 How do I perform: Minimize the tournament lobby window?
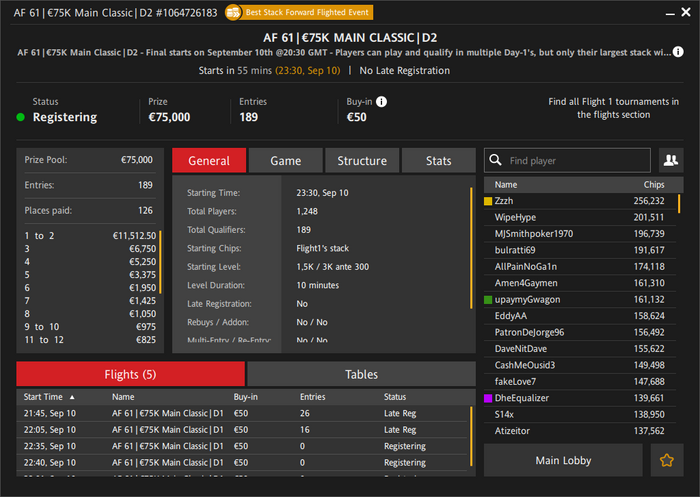point(670,14)
